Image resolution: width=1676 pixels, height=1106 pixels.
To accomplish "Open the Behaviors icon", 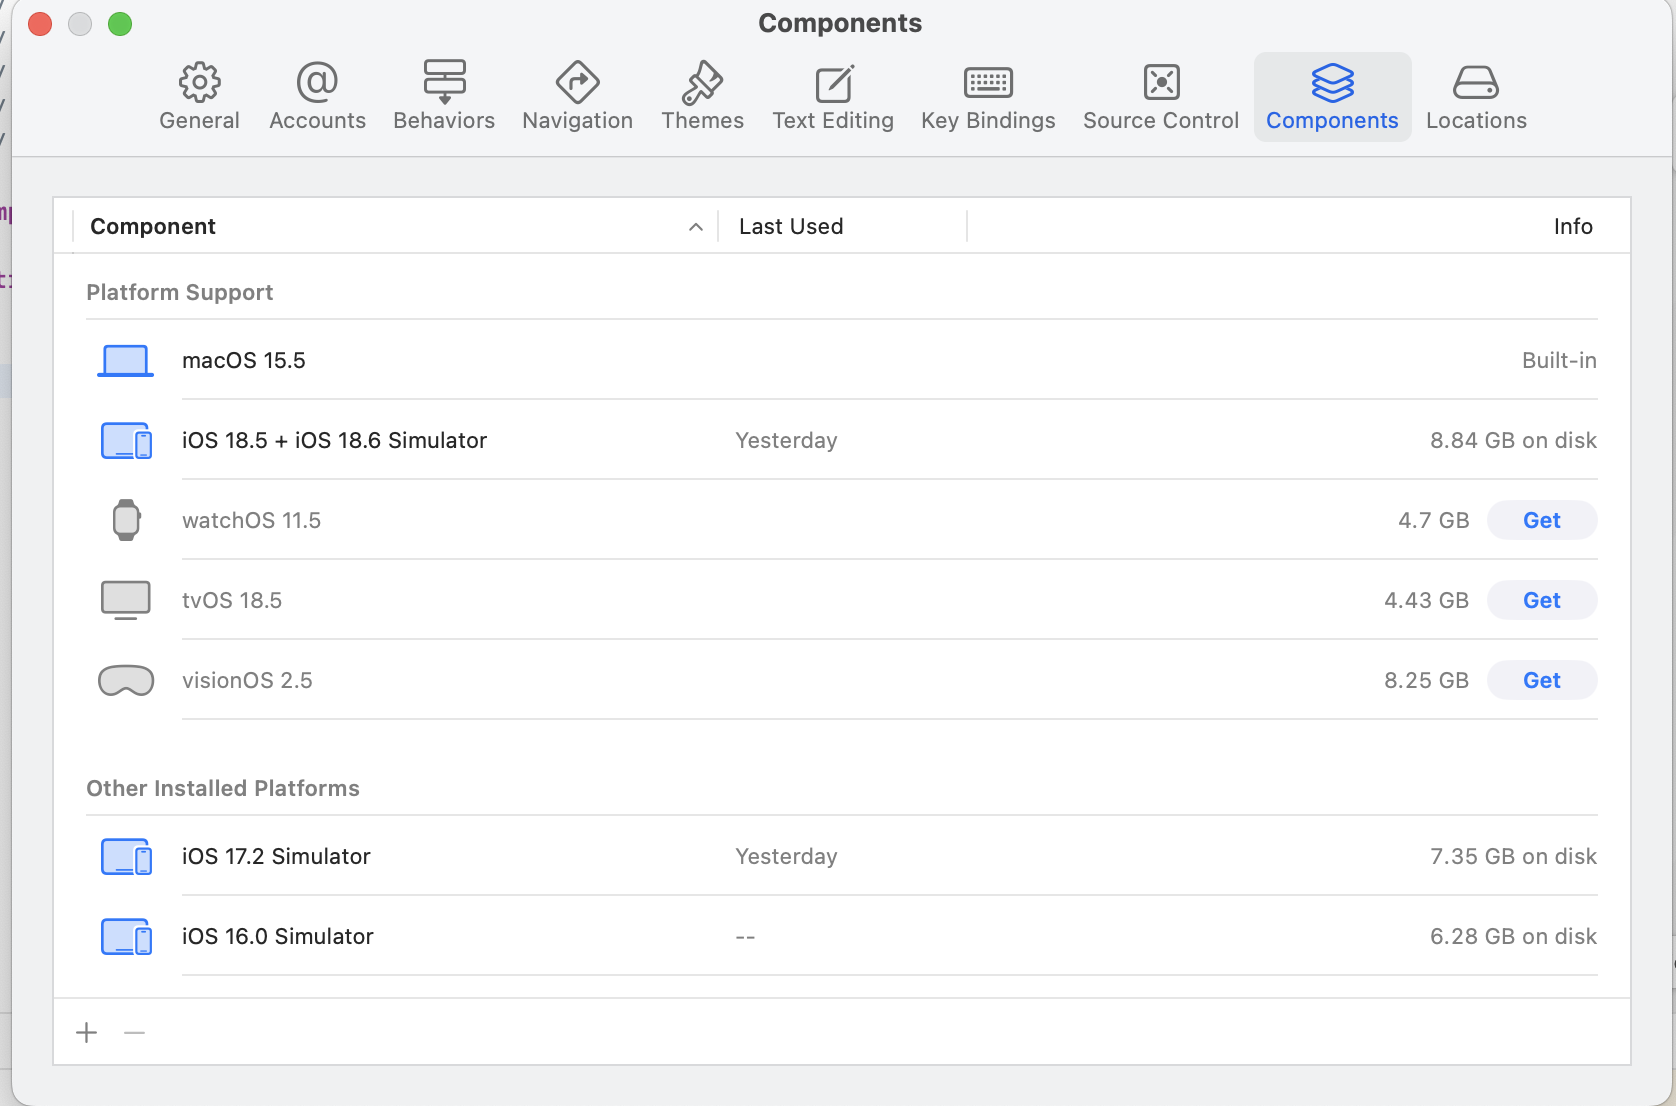I will [444, 82].
